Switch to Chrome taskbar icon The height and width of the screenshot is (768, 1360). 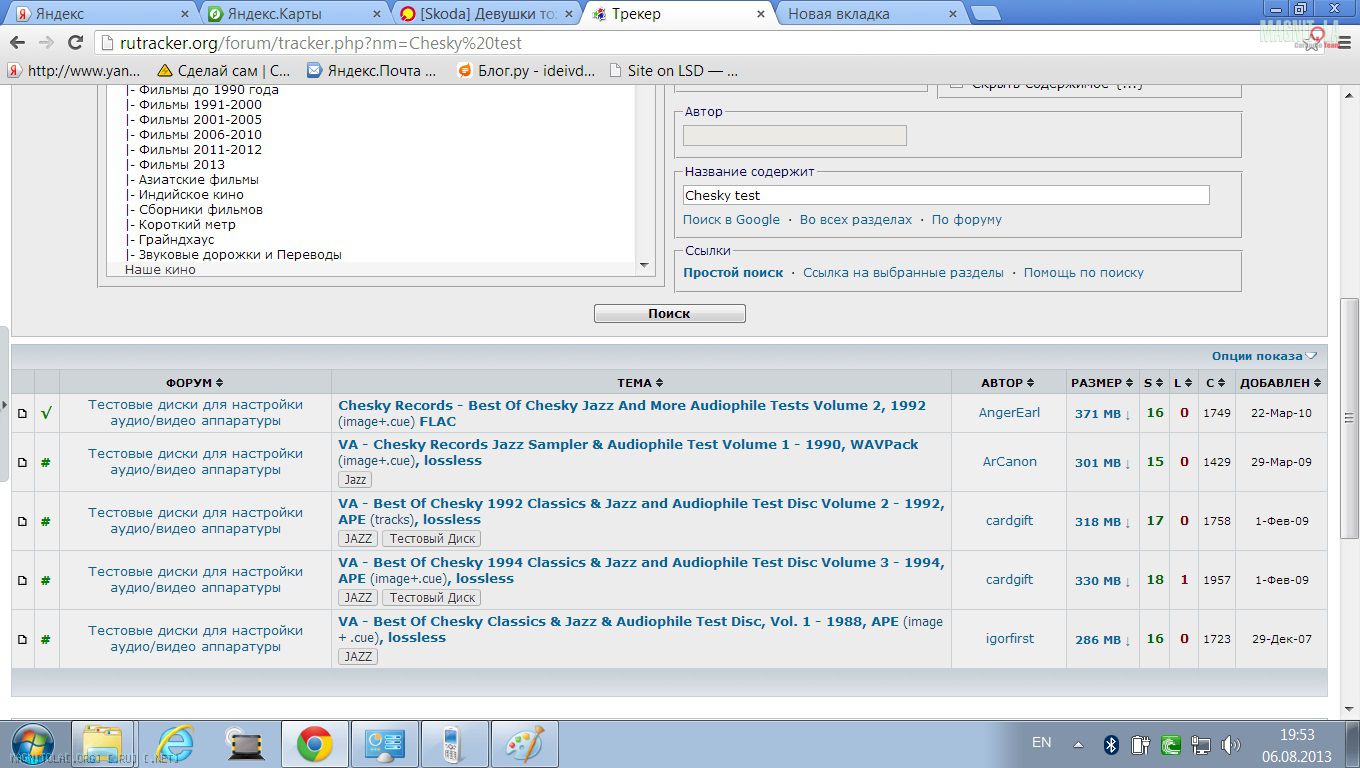tap(314, 744)
